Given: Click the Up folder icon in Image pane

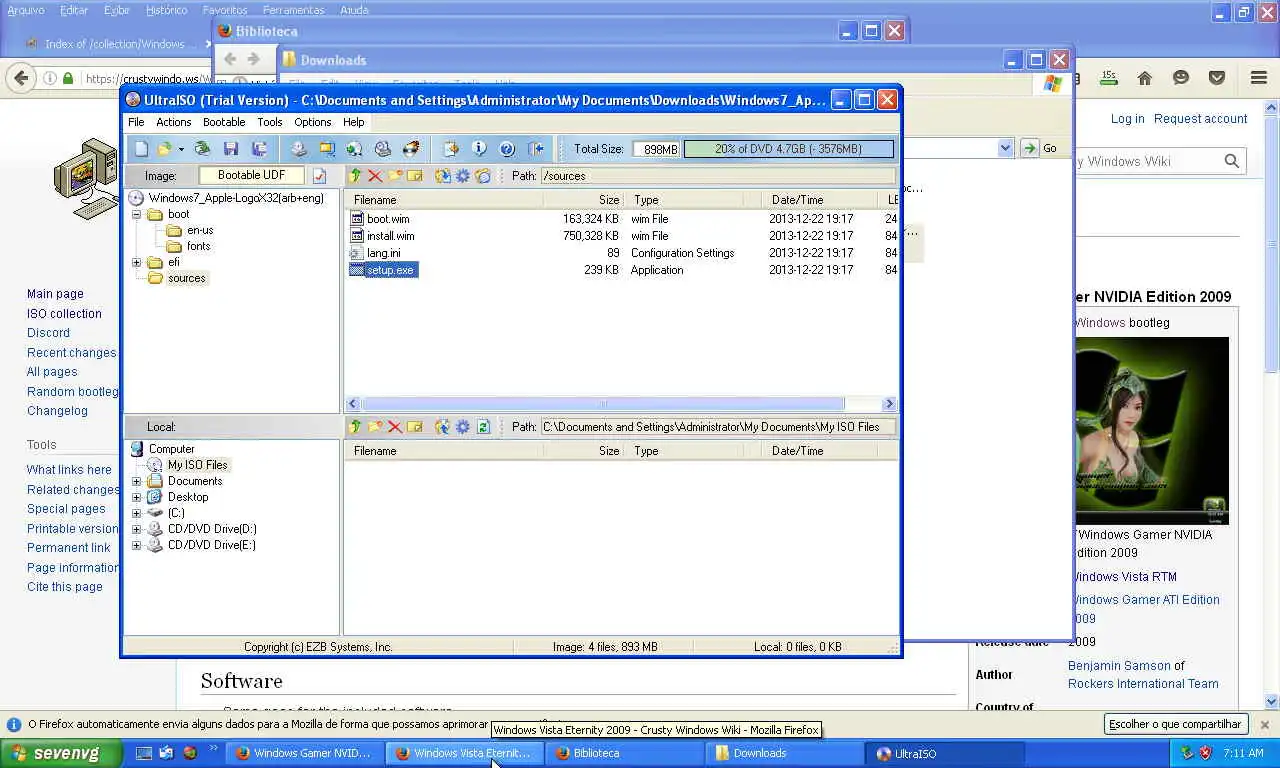Looking at the screenshot, I should pyautogui.click(x=355, y=175).
